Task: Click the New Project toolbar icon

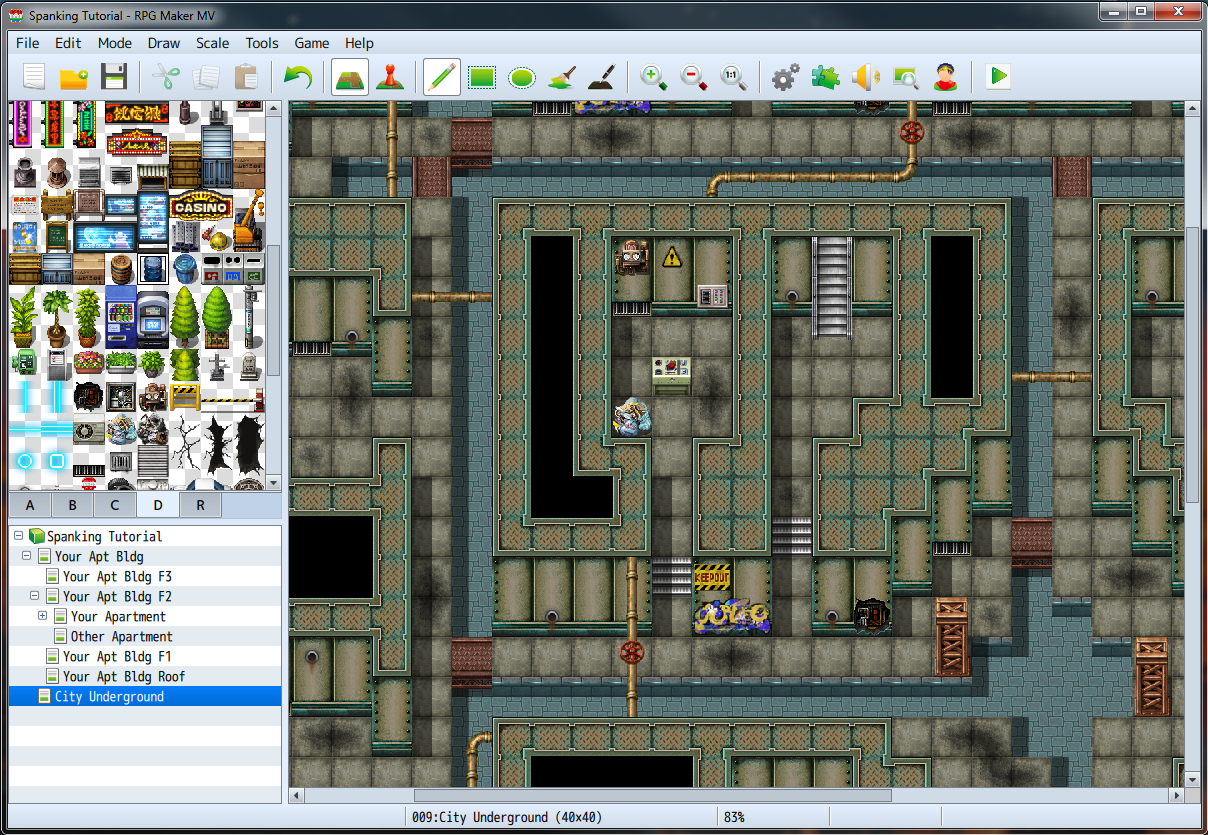Action: click(x=35, y=78)
